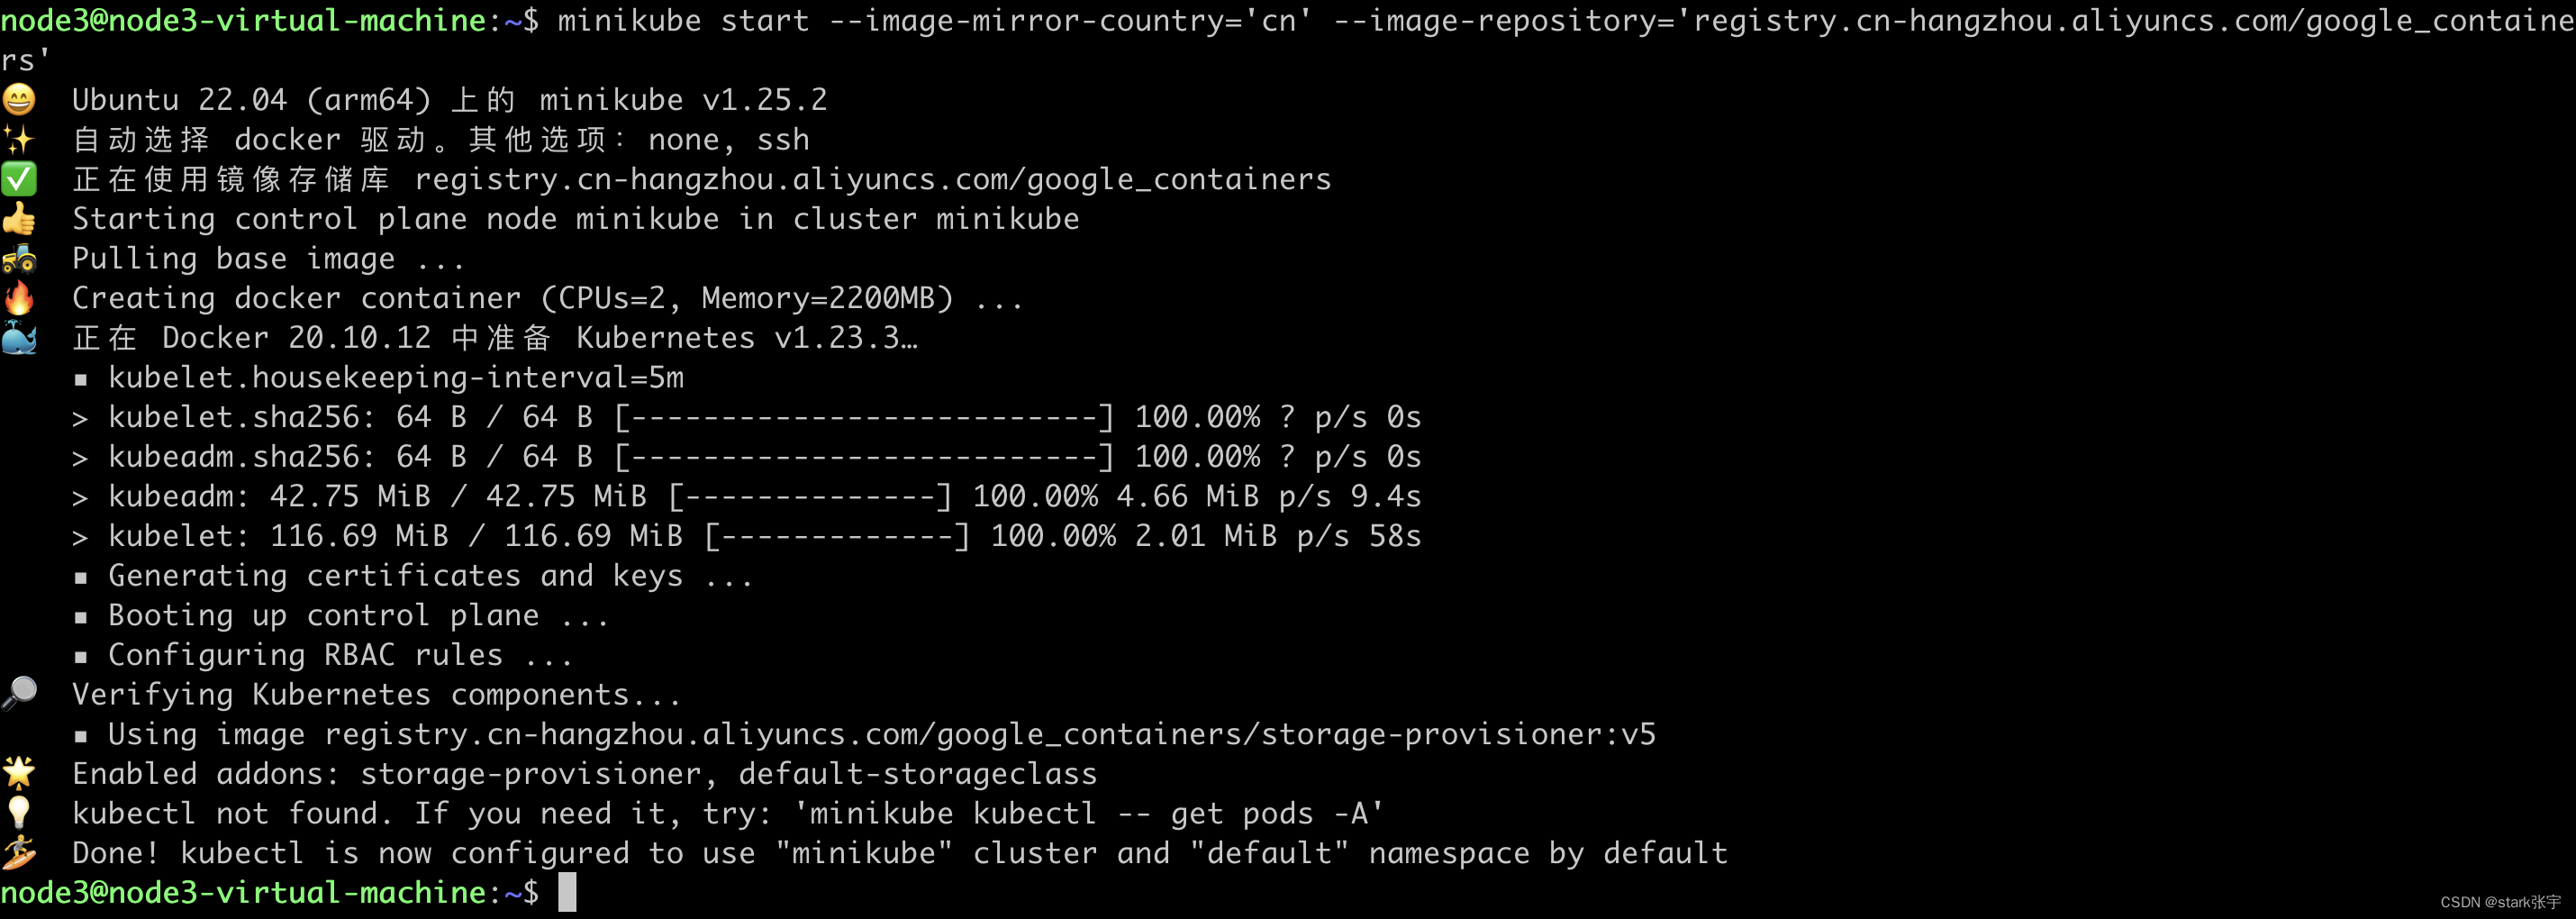
Task: Click the magnifying glass emoji by Verifying Kubernetes
Action: pyautogui.click(x=19, y=693)
